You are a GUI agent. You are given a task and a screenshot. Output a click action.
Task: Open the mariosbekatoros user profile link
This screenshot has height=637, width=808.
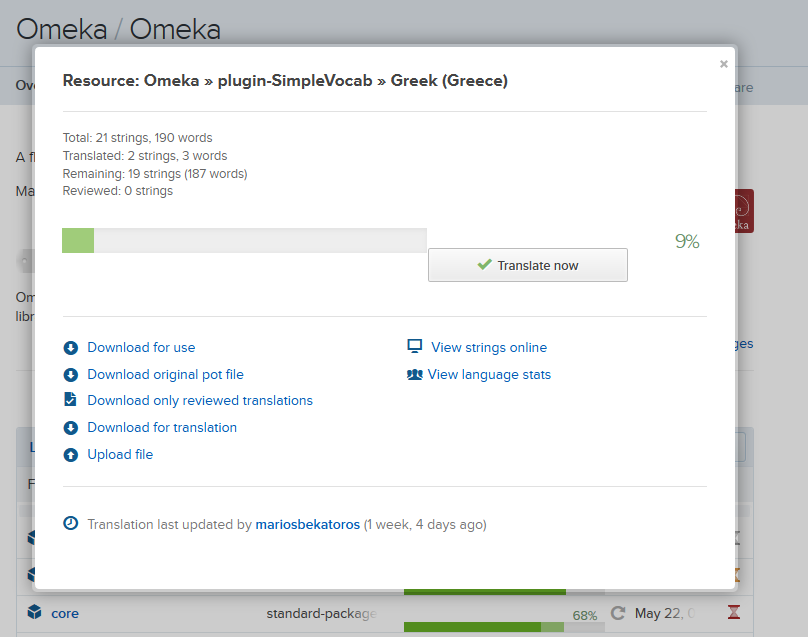[308, 524]
